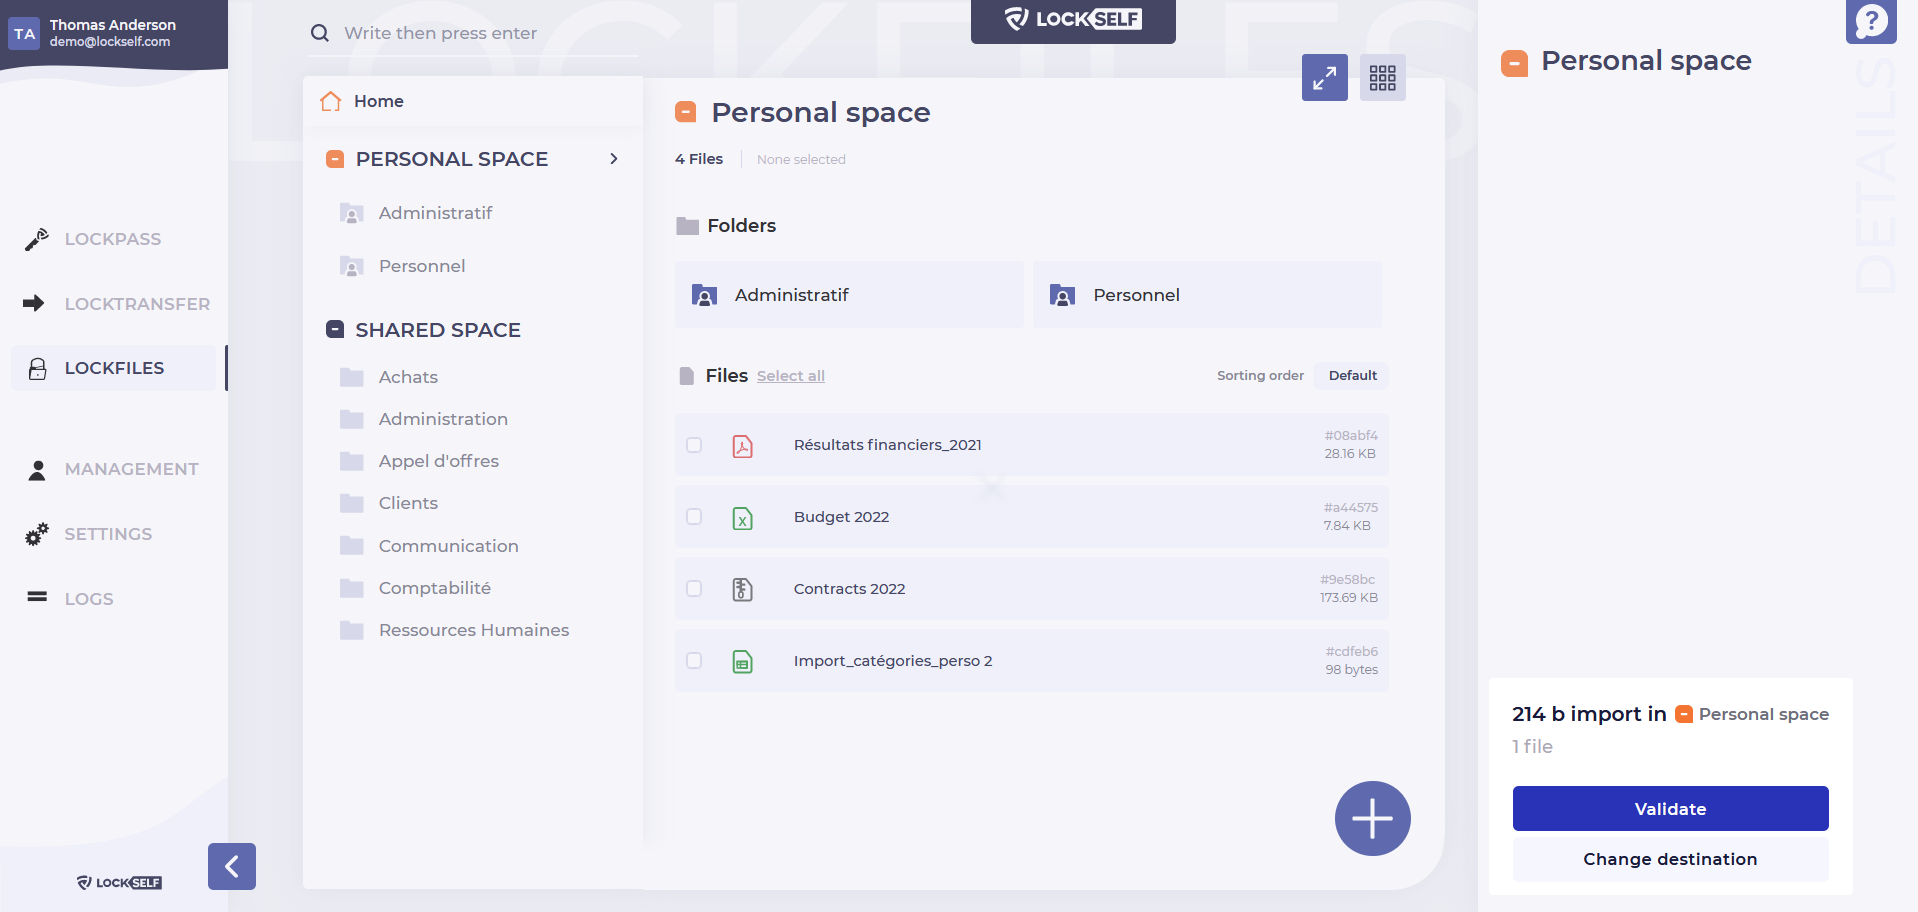Open LOCKFILES module
This screenshot has height=912, width=1918.
114,368
